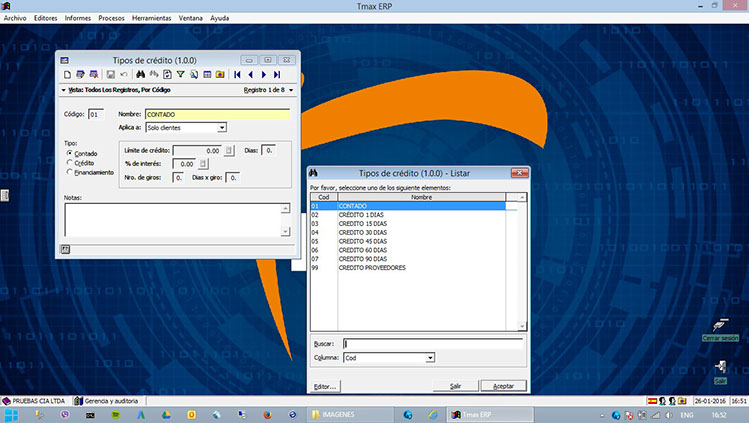Screen dimensions: 749x423
Task: Choose the Financiamiento radio option
Action: [x=70, y=172]
